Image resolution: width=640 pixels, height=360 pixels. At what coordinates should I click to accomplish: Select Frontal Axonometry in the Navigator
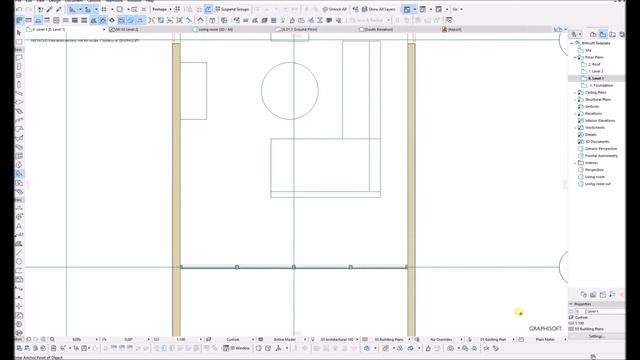[x=601, y=156]
